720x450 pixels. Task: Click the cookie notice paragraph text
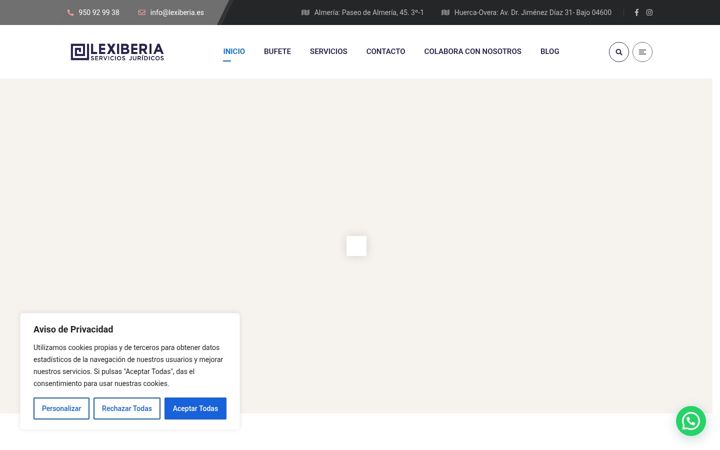point(128,366)
